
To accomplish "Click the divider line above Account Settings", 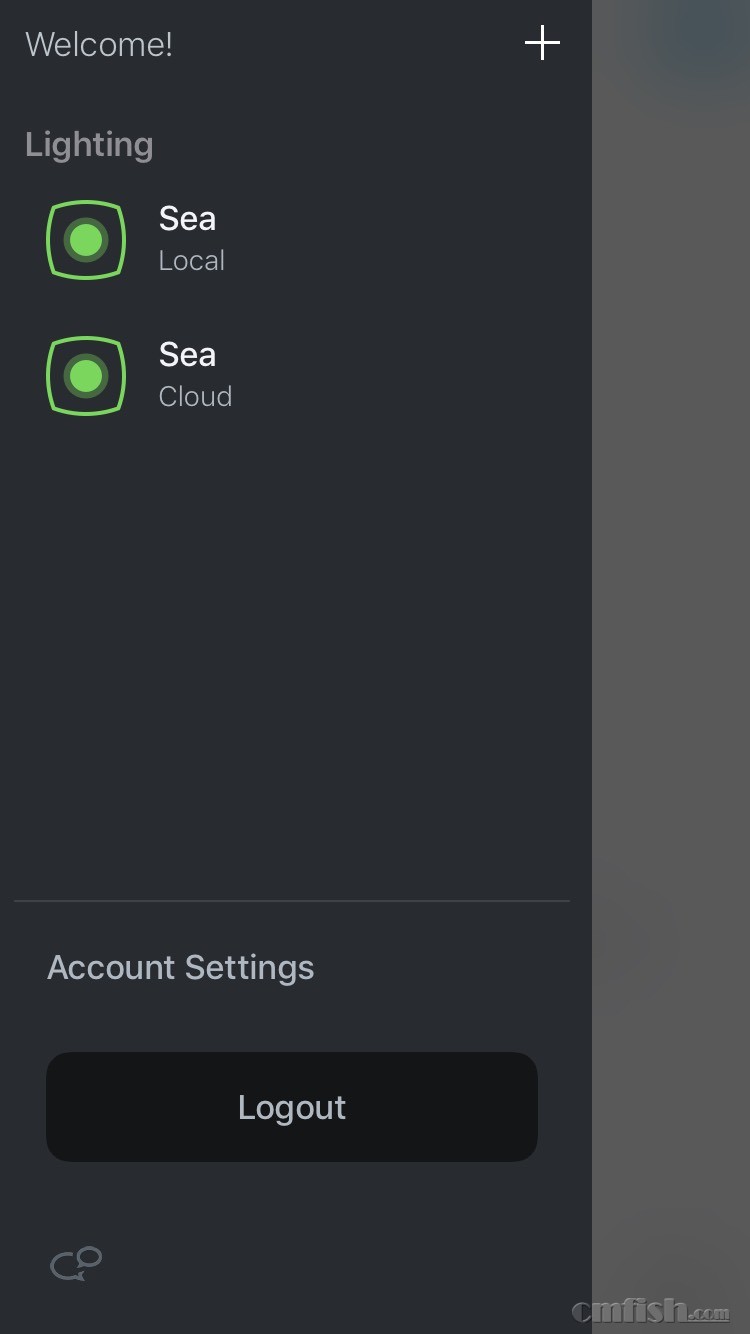I will coord(292,901).
